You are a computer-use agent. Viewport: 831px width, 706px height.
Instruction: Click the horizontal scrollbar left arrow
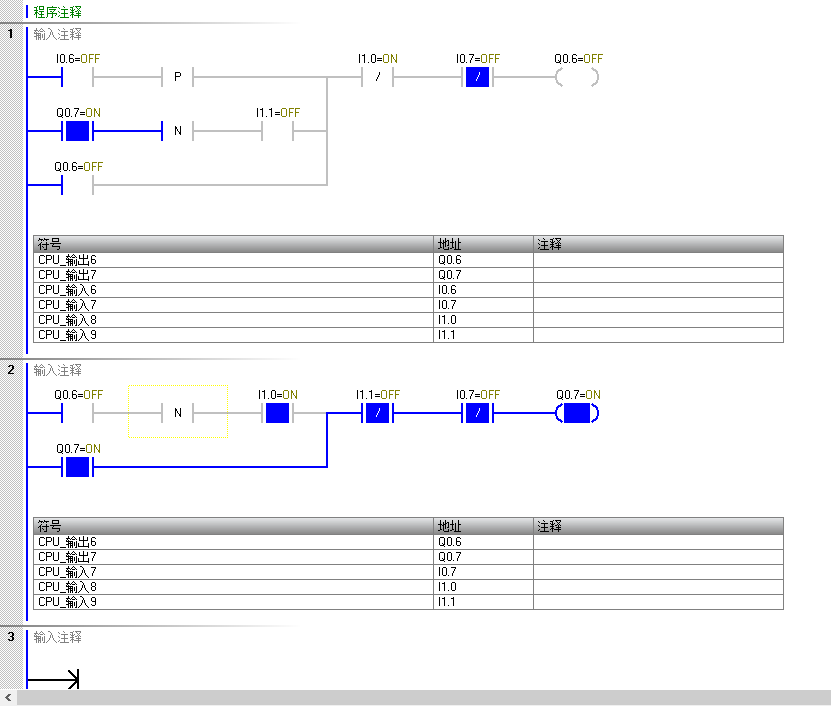(x=9, y=698)
